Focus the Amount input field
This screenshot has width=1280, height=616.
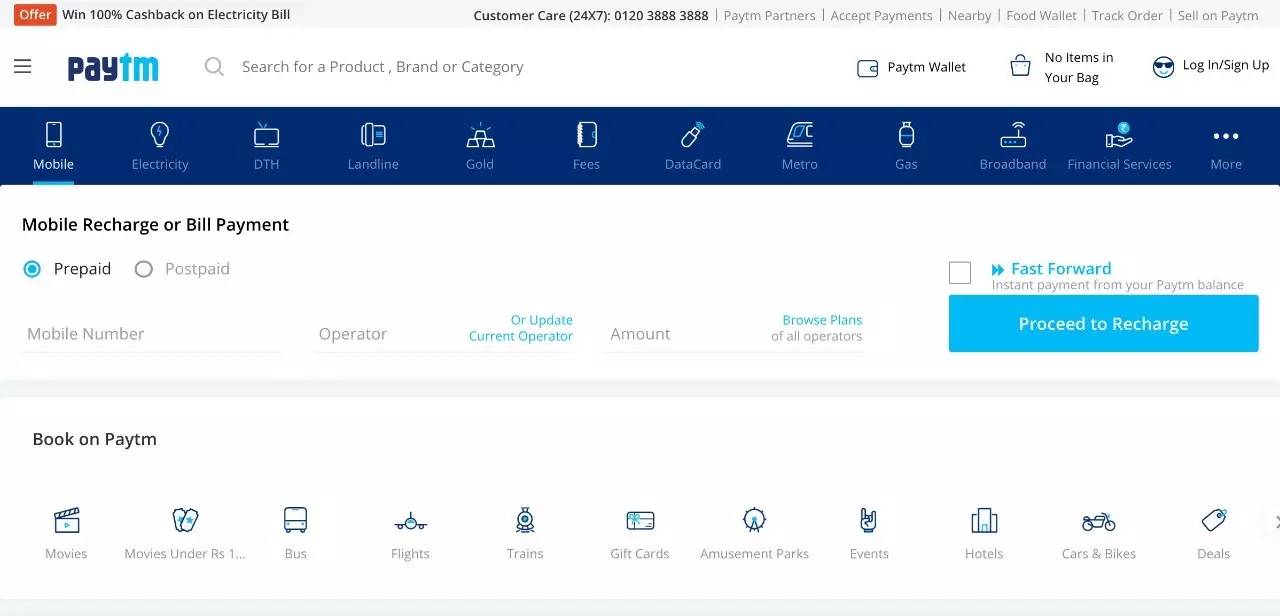pos(735,334)
